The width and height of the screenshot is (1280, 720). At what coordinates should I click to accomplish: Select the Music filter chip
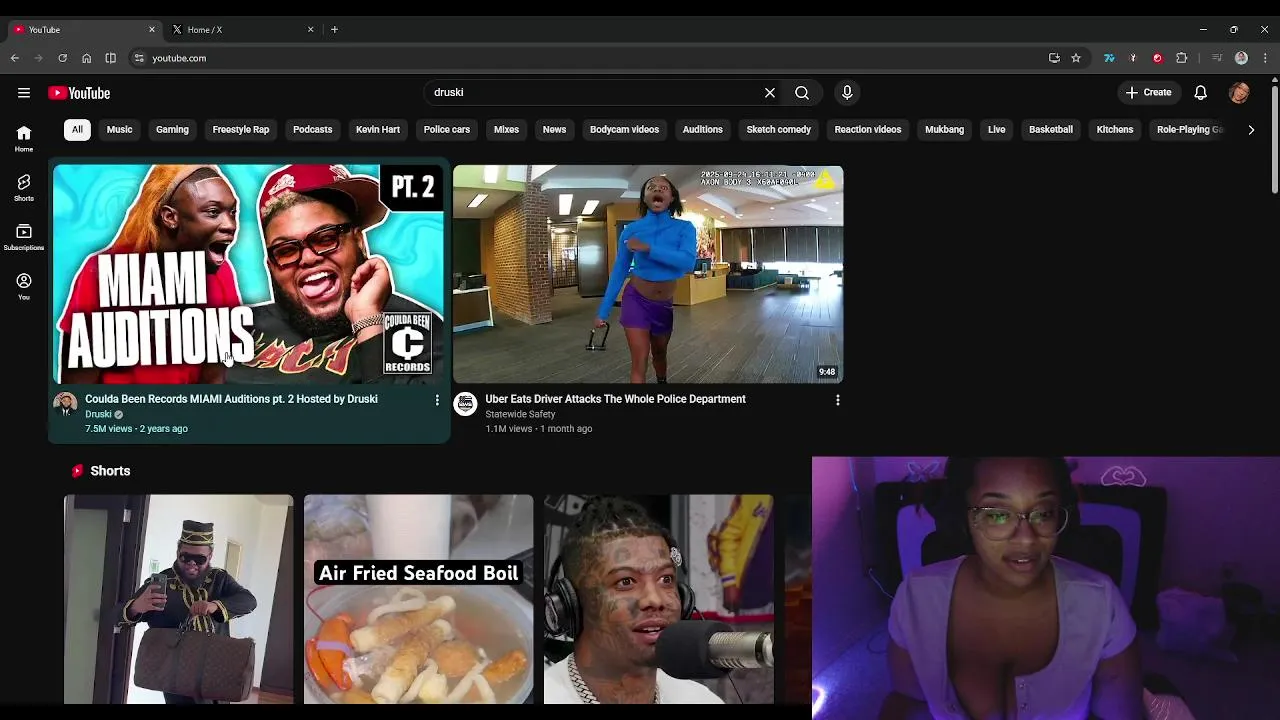(x=120, y=130)
